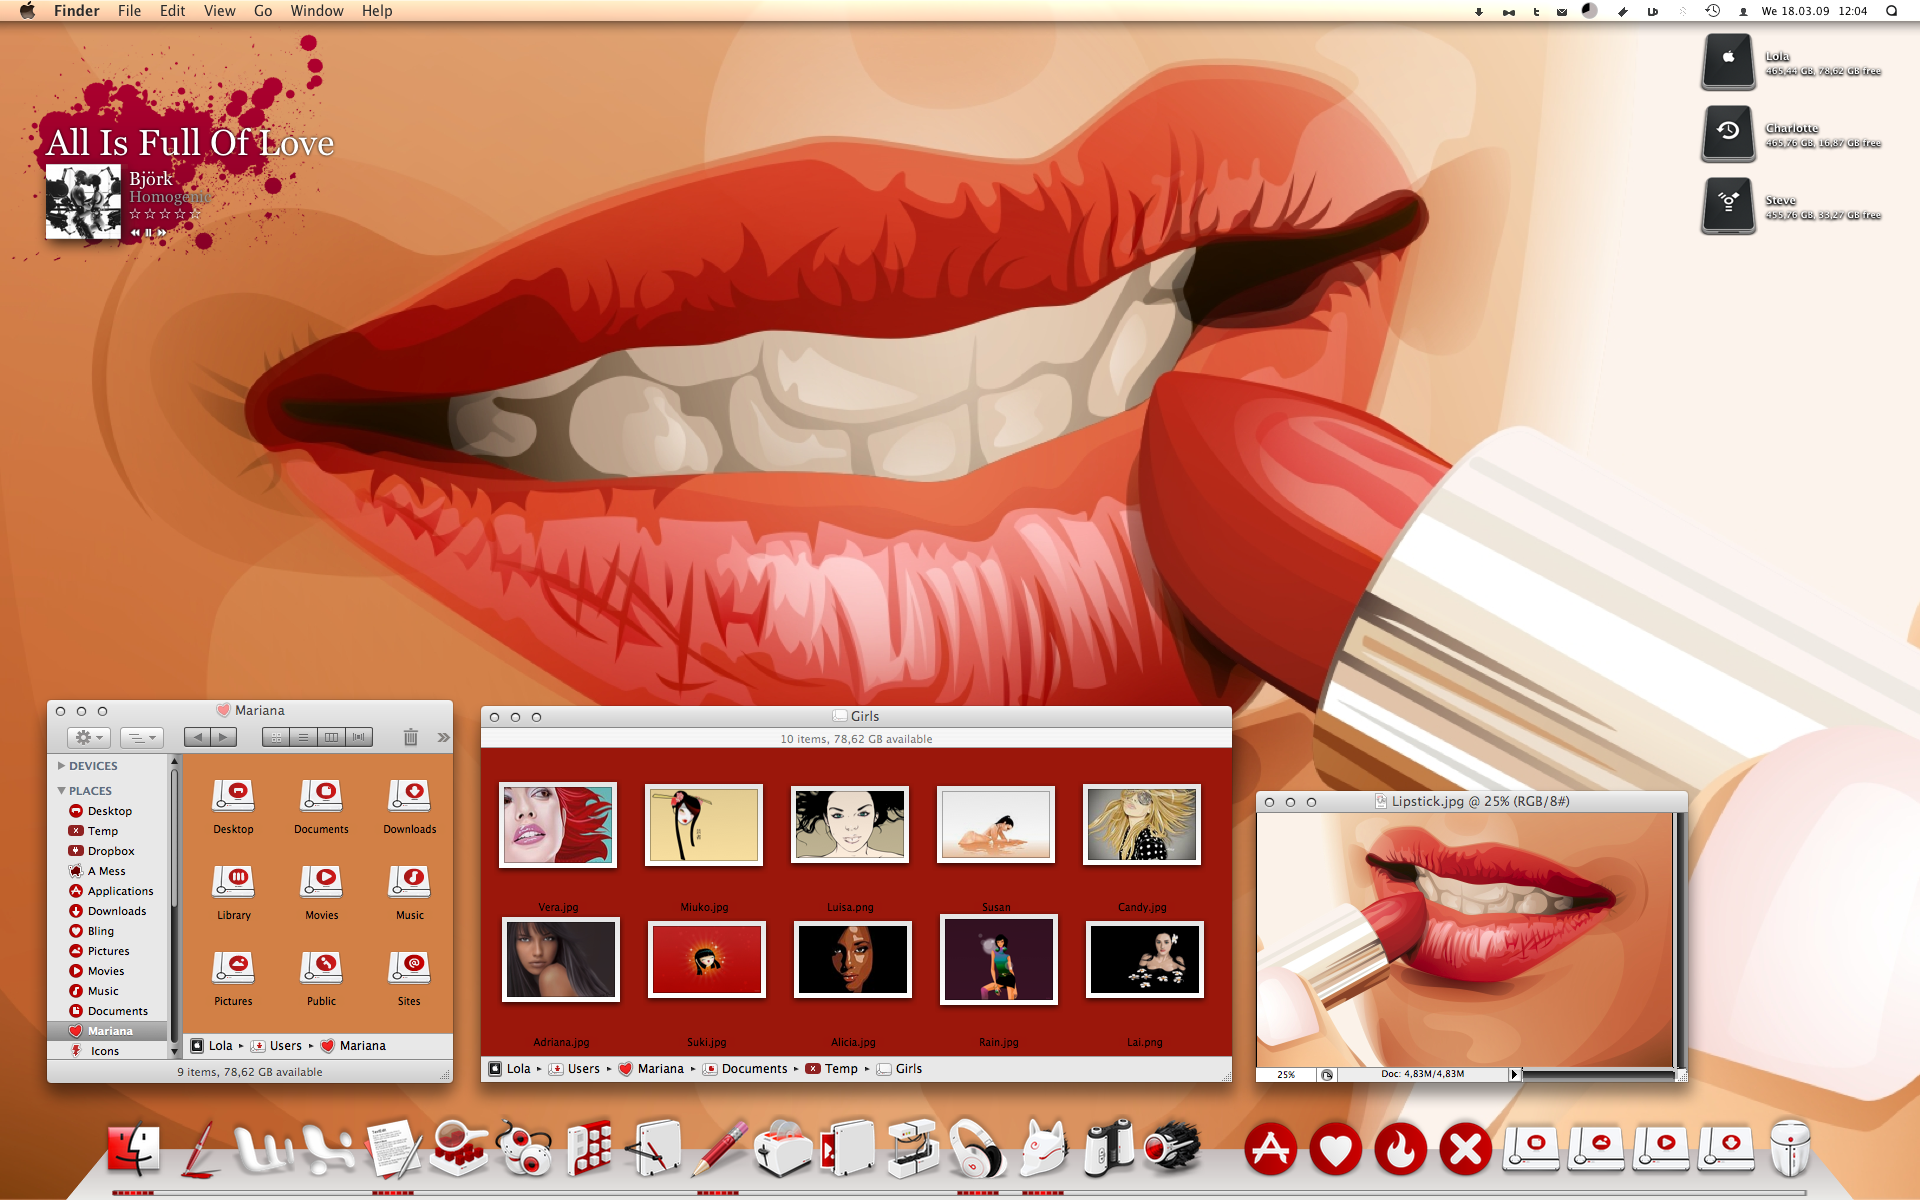Screen dimensions: 1920x1200
Task: Open Finder from the dock
Action: pos(133,1150)
